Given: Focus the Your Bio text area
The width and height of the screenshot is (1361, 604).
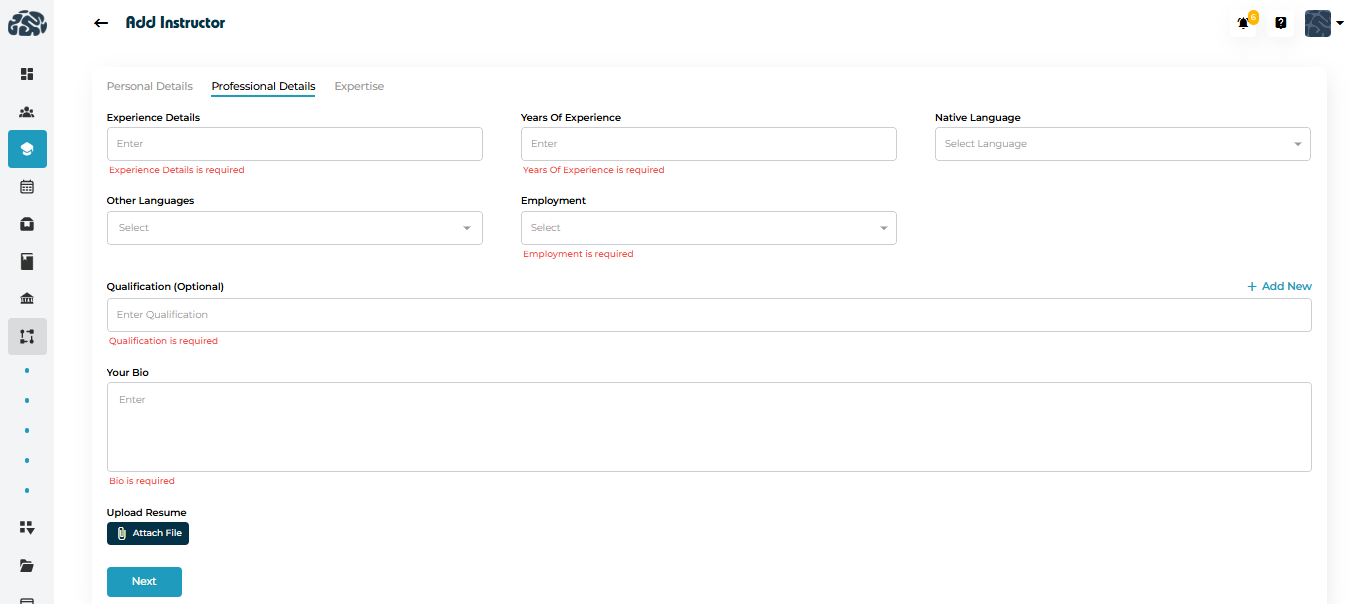Looking at the screenshot, I should pos(708,427).
